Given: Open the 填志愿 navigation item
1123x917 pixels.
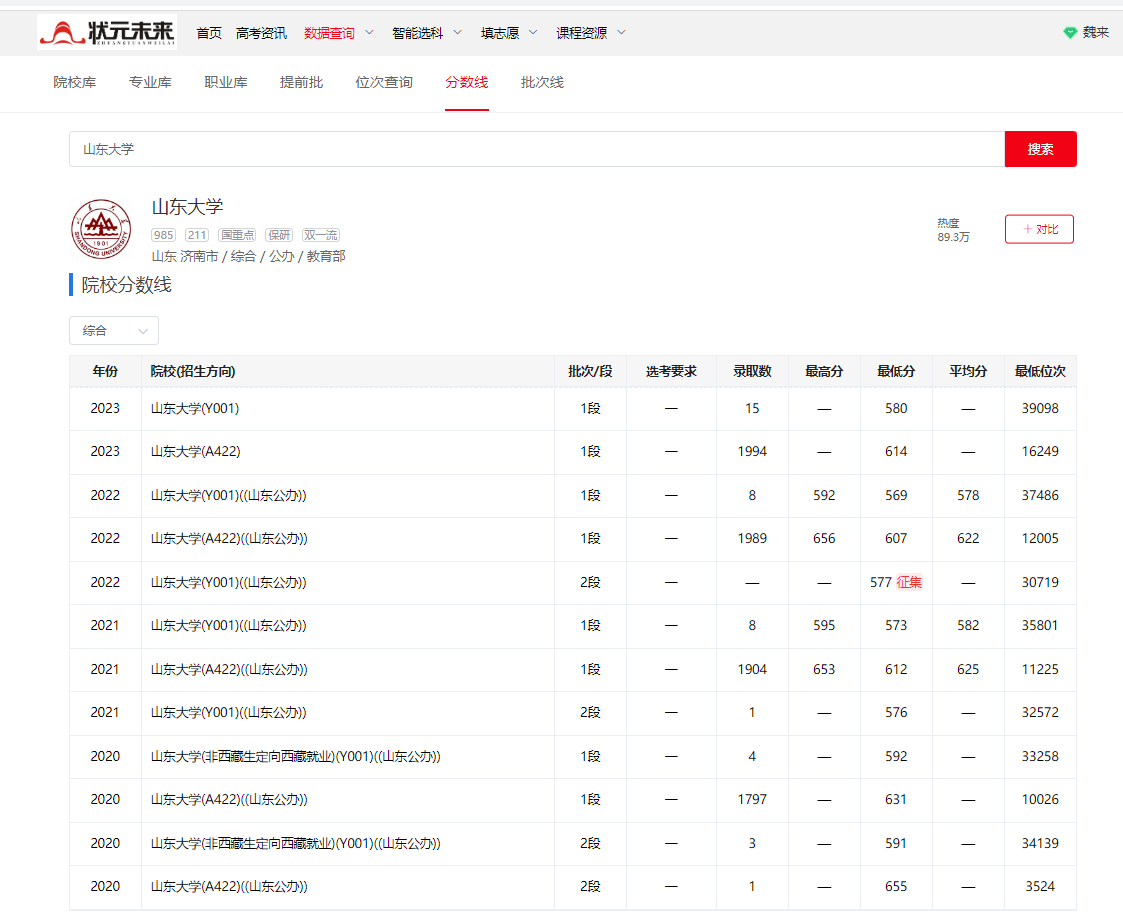Looking at the screenshot, I should pos(500,33).
